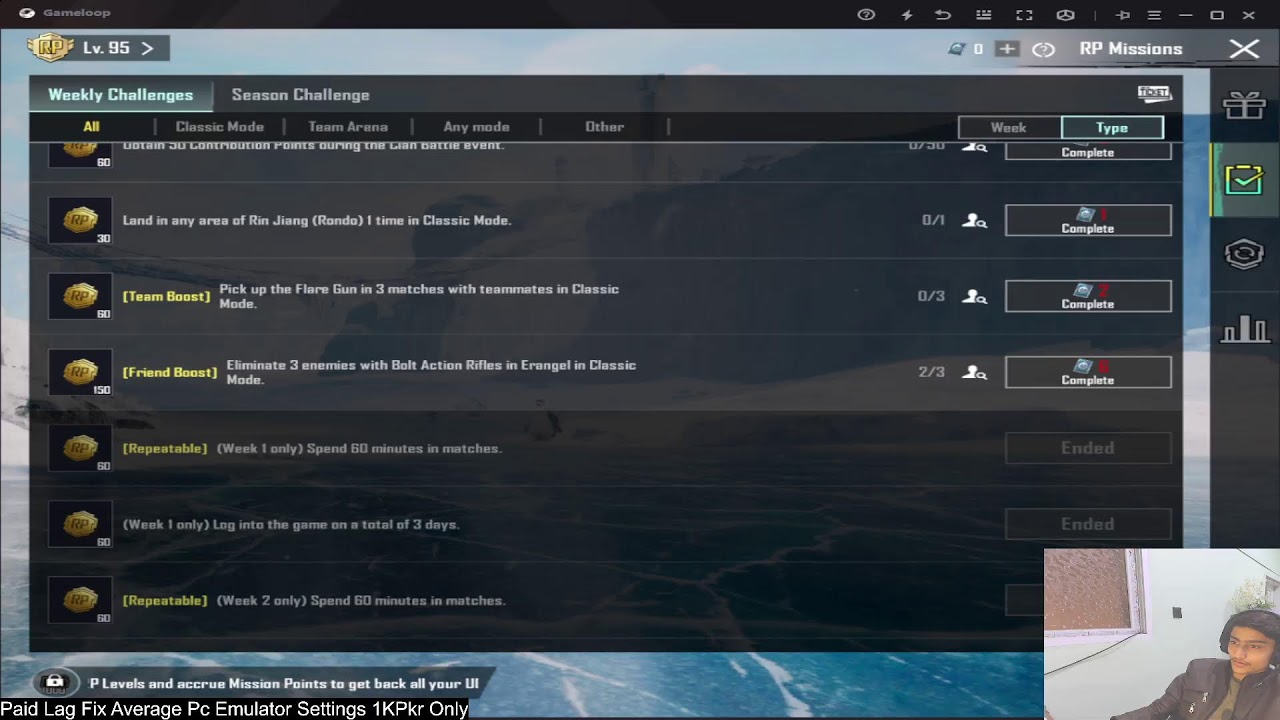Viewport: 1280px width, 720px height.
Task: Add mission cards with plus button
Action: click(x=1007, y=49)
